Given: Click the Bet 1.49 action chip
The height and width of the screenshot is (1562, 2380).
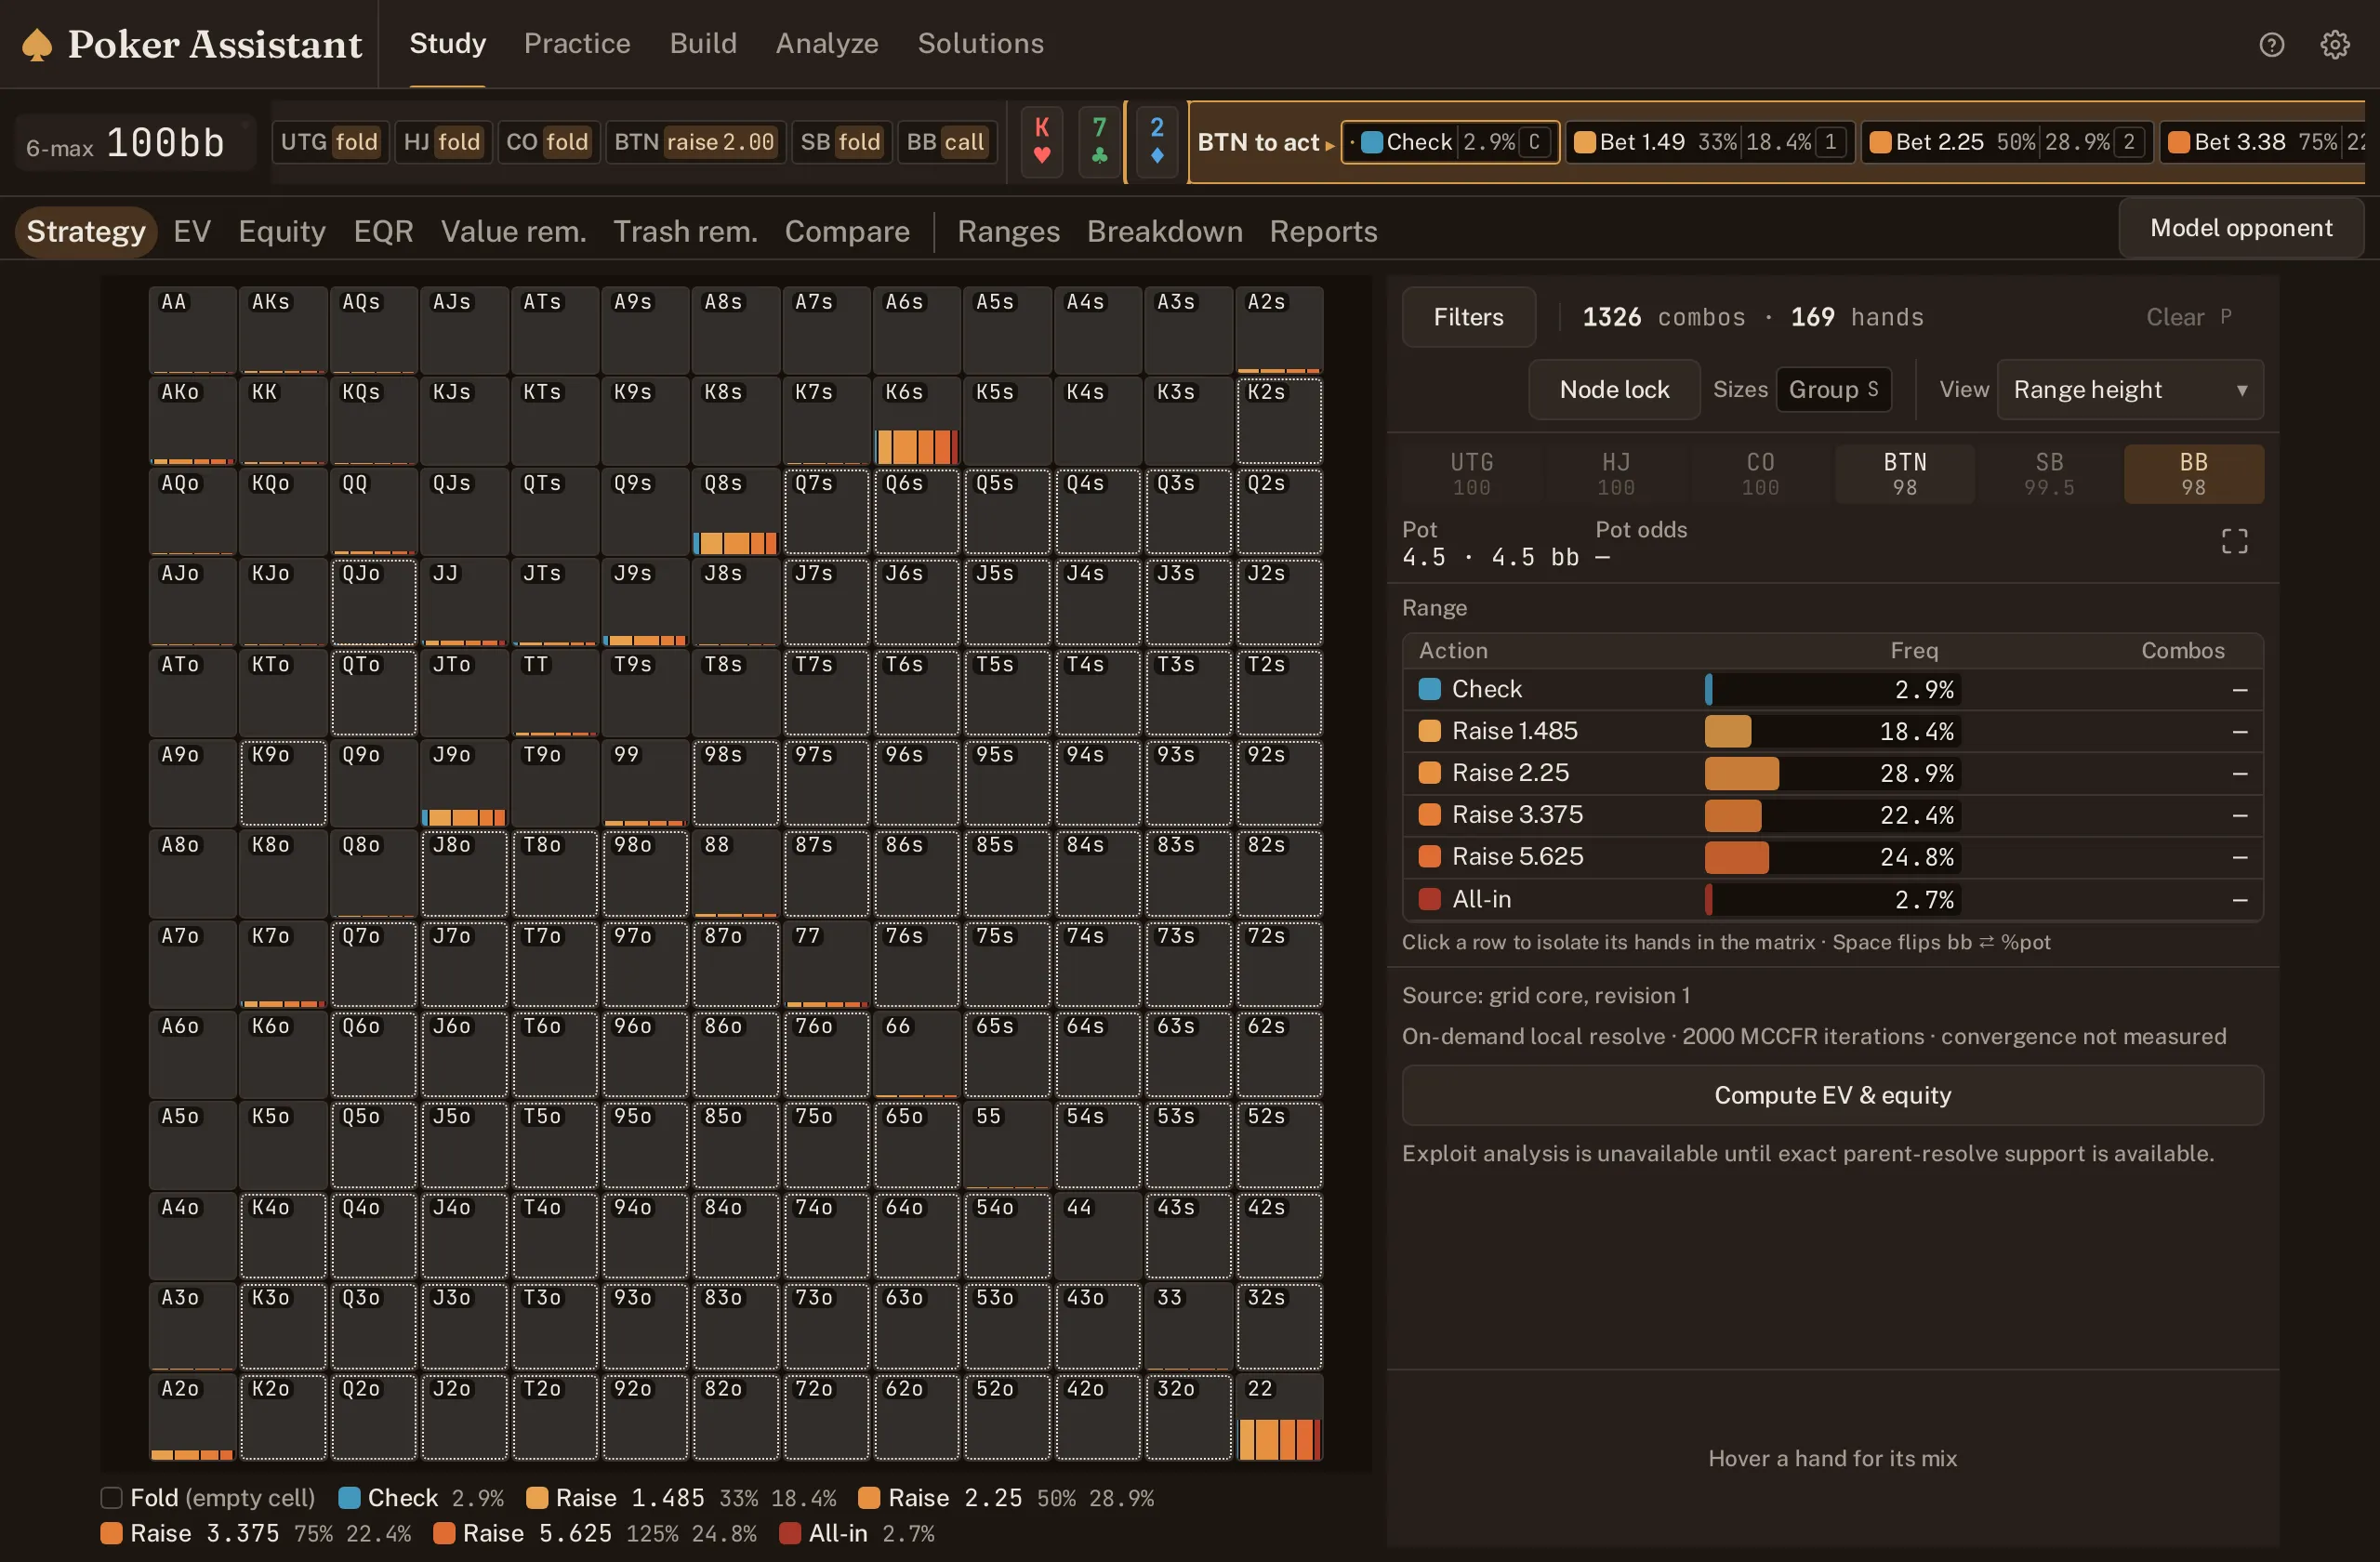Looking at the screenshot, I should tap(1709, 142).
